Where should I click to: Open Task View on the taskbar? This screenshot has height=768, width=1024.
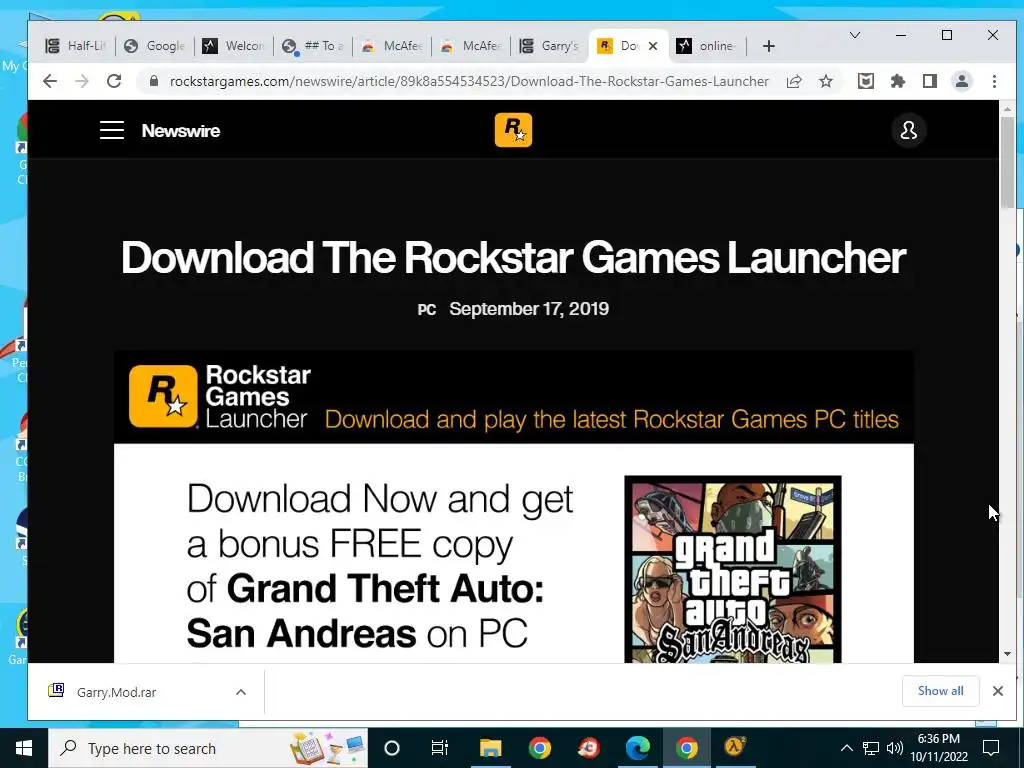440,748
